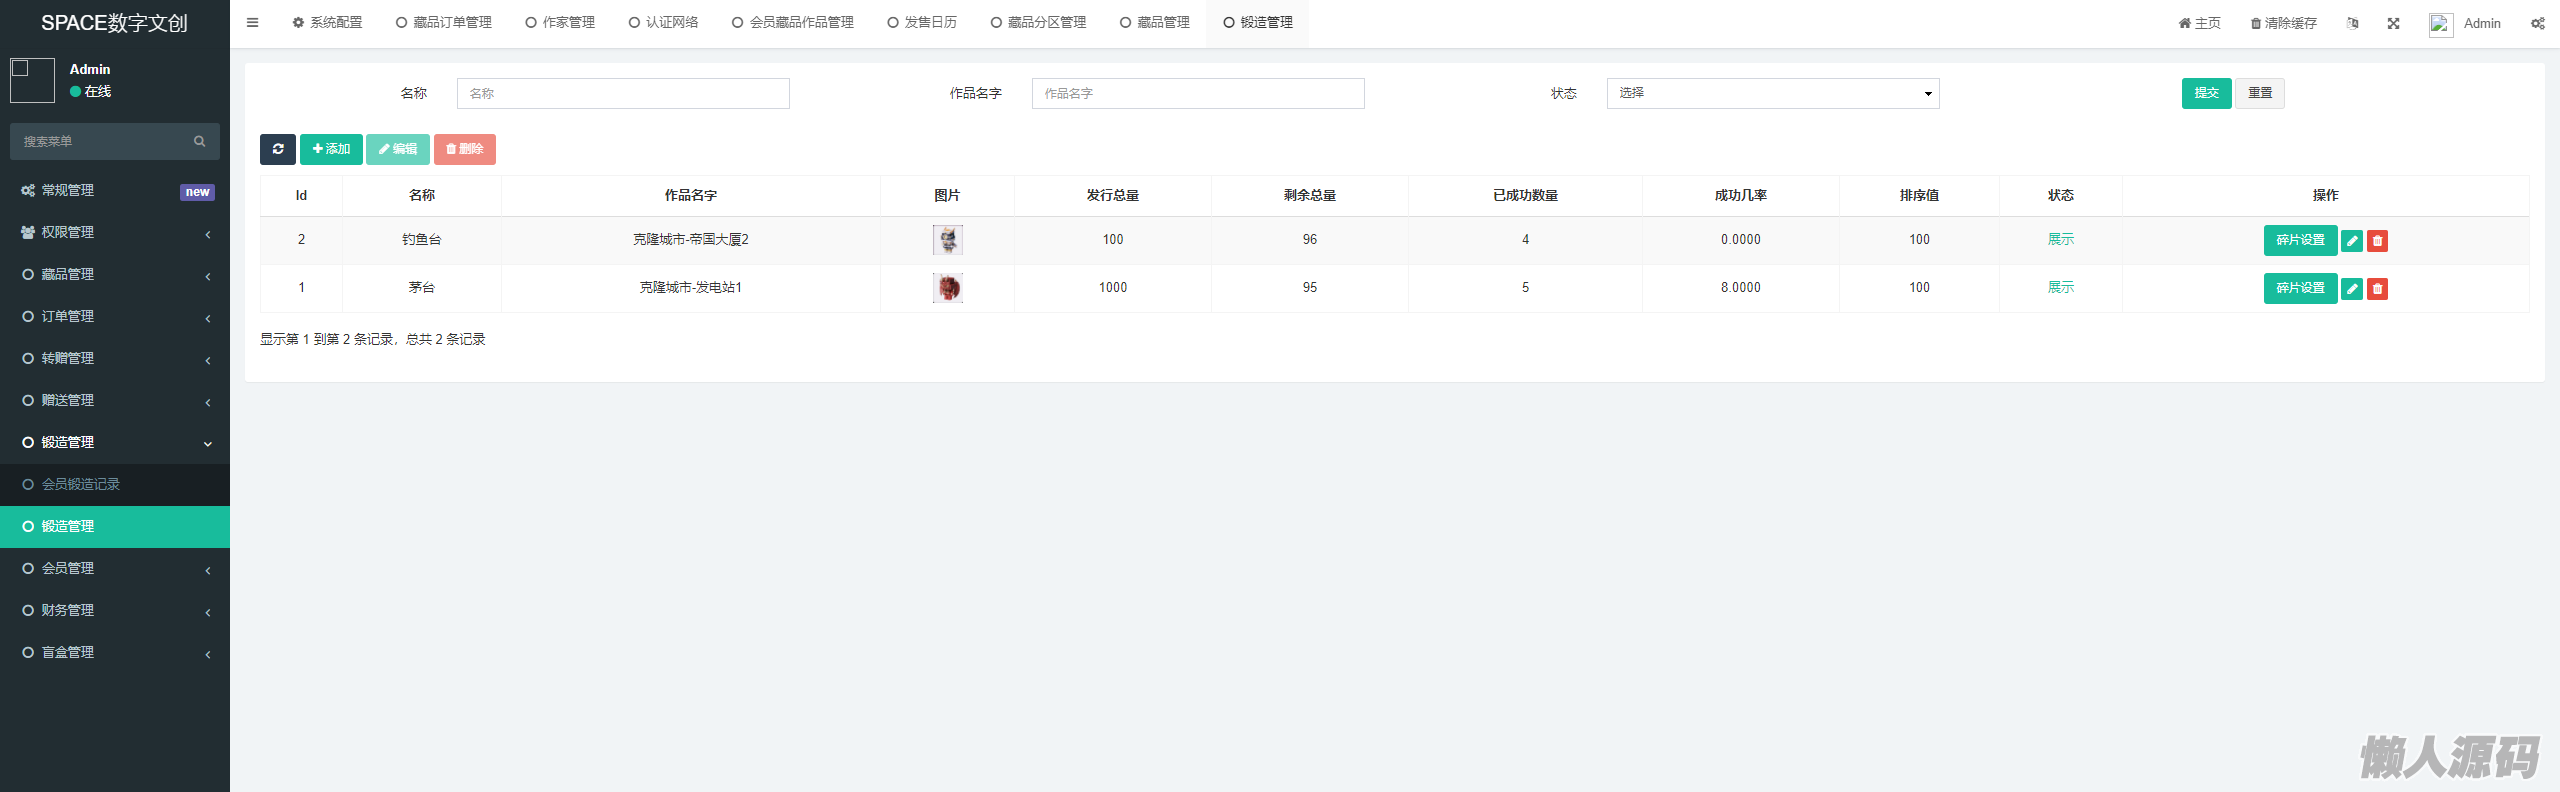Open 碎片设置 for the 茅台 row
The width and height of the screenshot is (2560, 792).
click(2300, 288)
